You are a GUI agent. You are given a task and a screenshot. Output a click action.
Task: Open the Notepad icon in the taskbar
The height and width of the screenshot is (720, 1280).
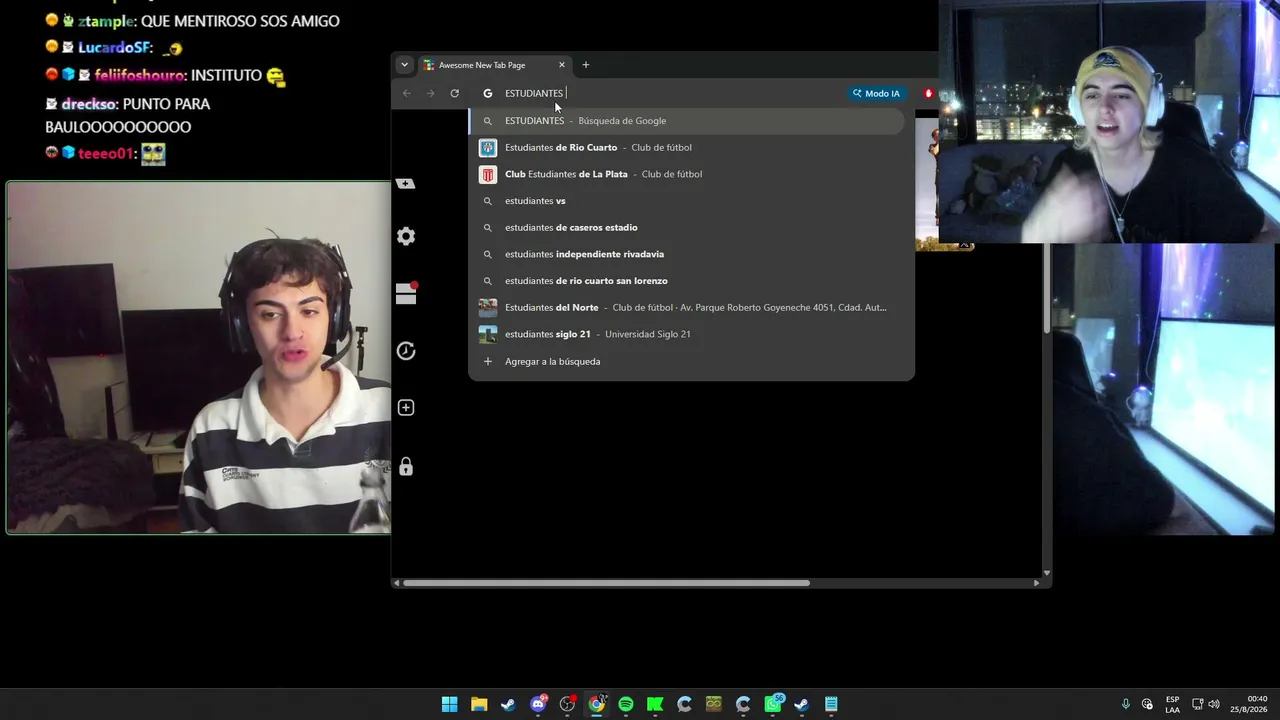831,704
